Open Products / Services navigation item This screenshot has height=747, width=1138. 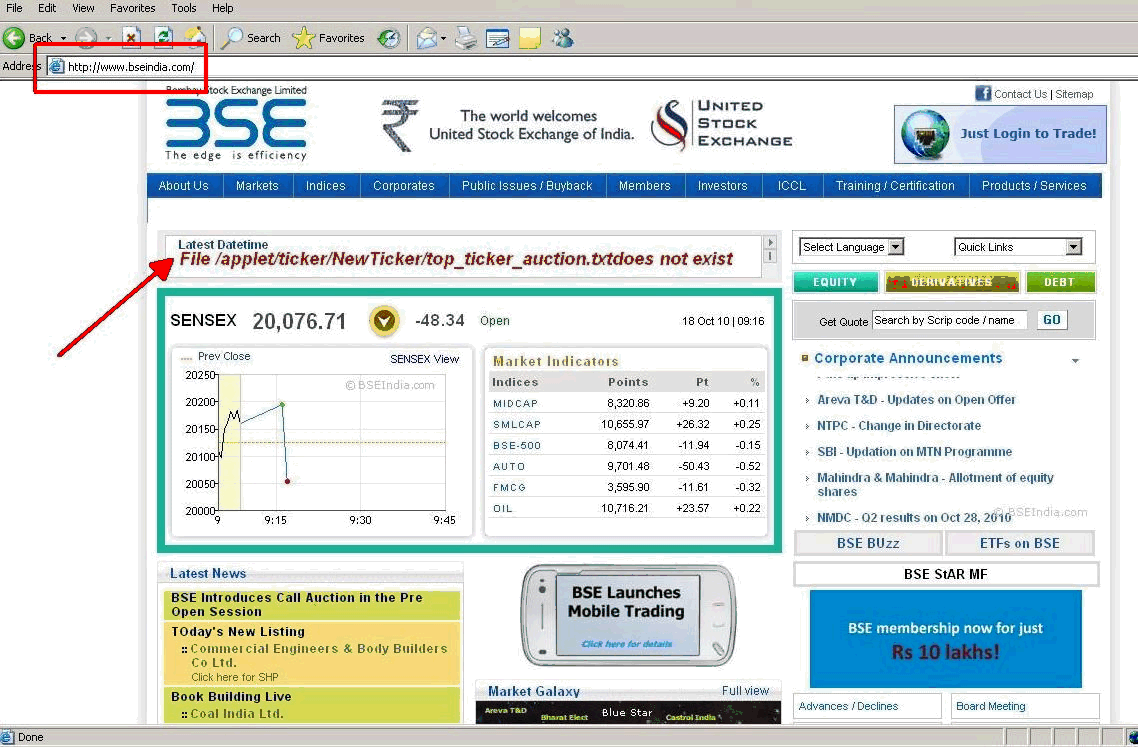click(x=1034, y=186)
